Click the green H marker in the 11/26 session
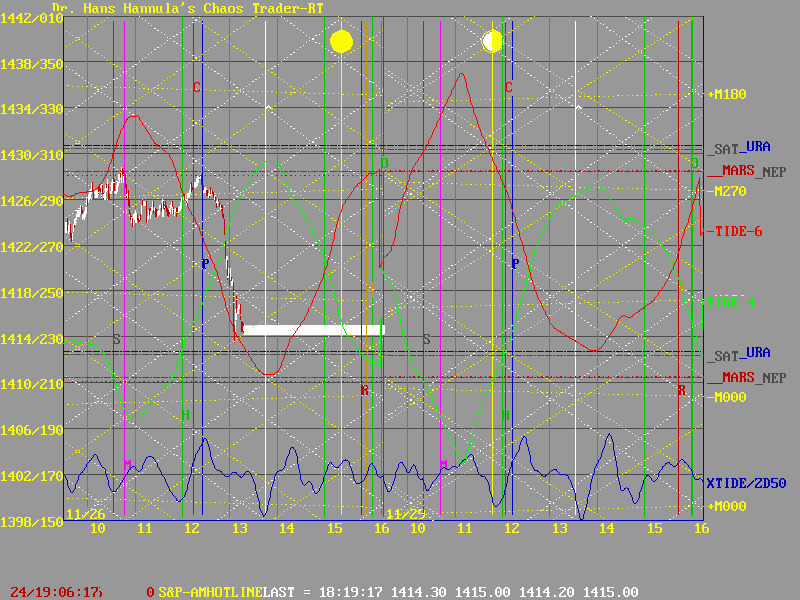 point(186,415)
